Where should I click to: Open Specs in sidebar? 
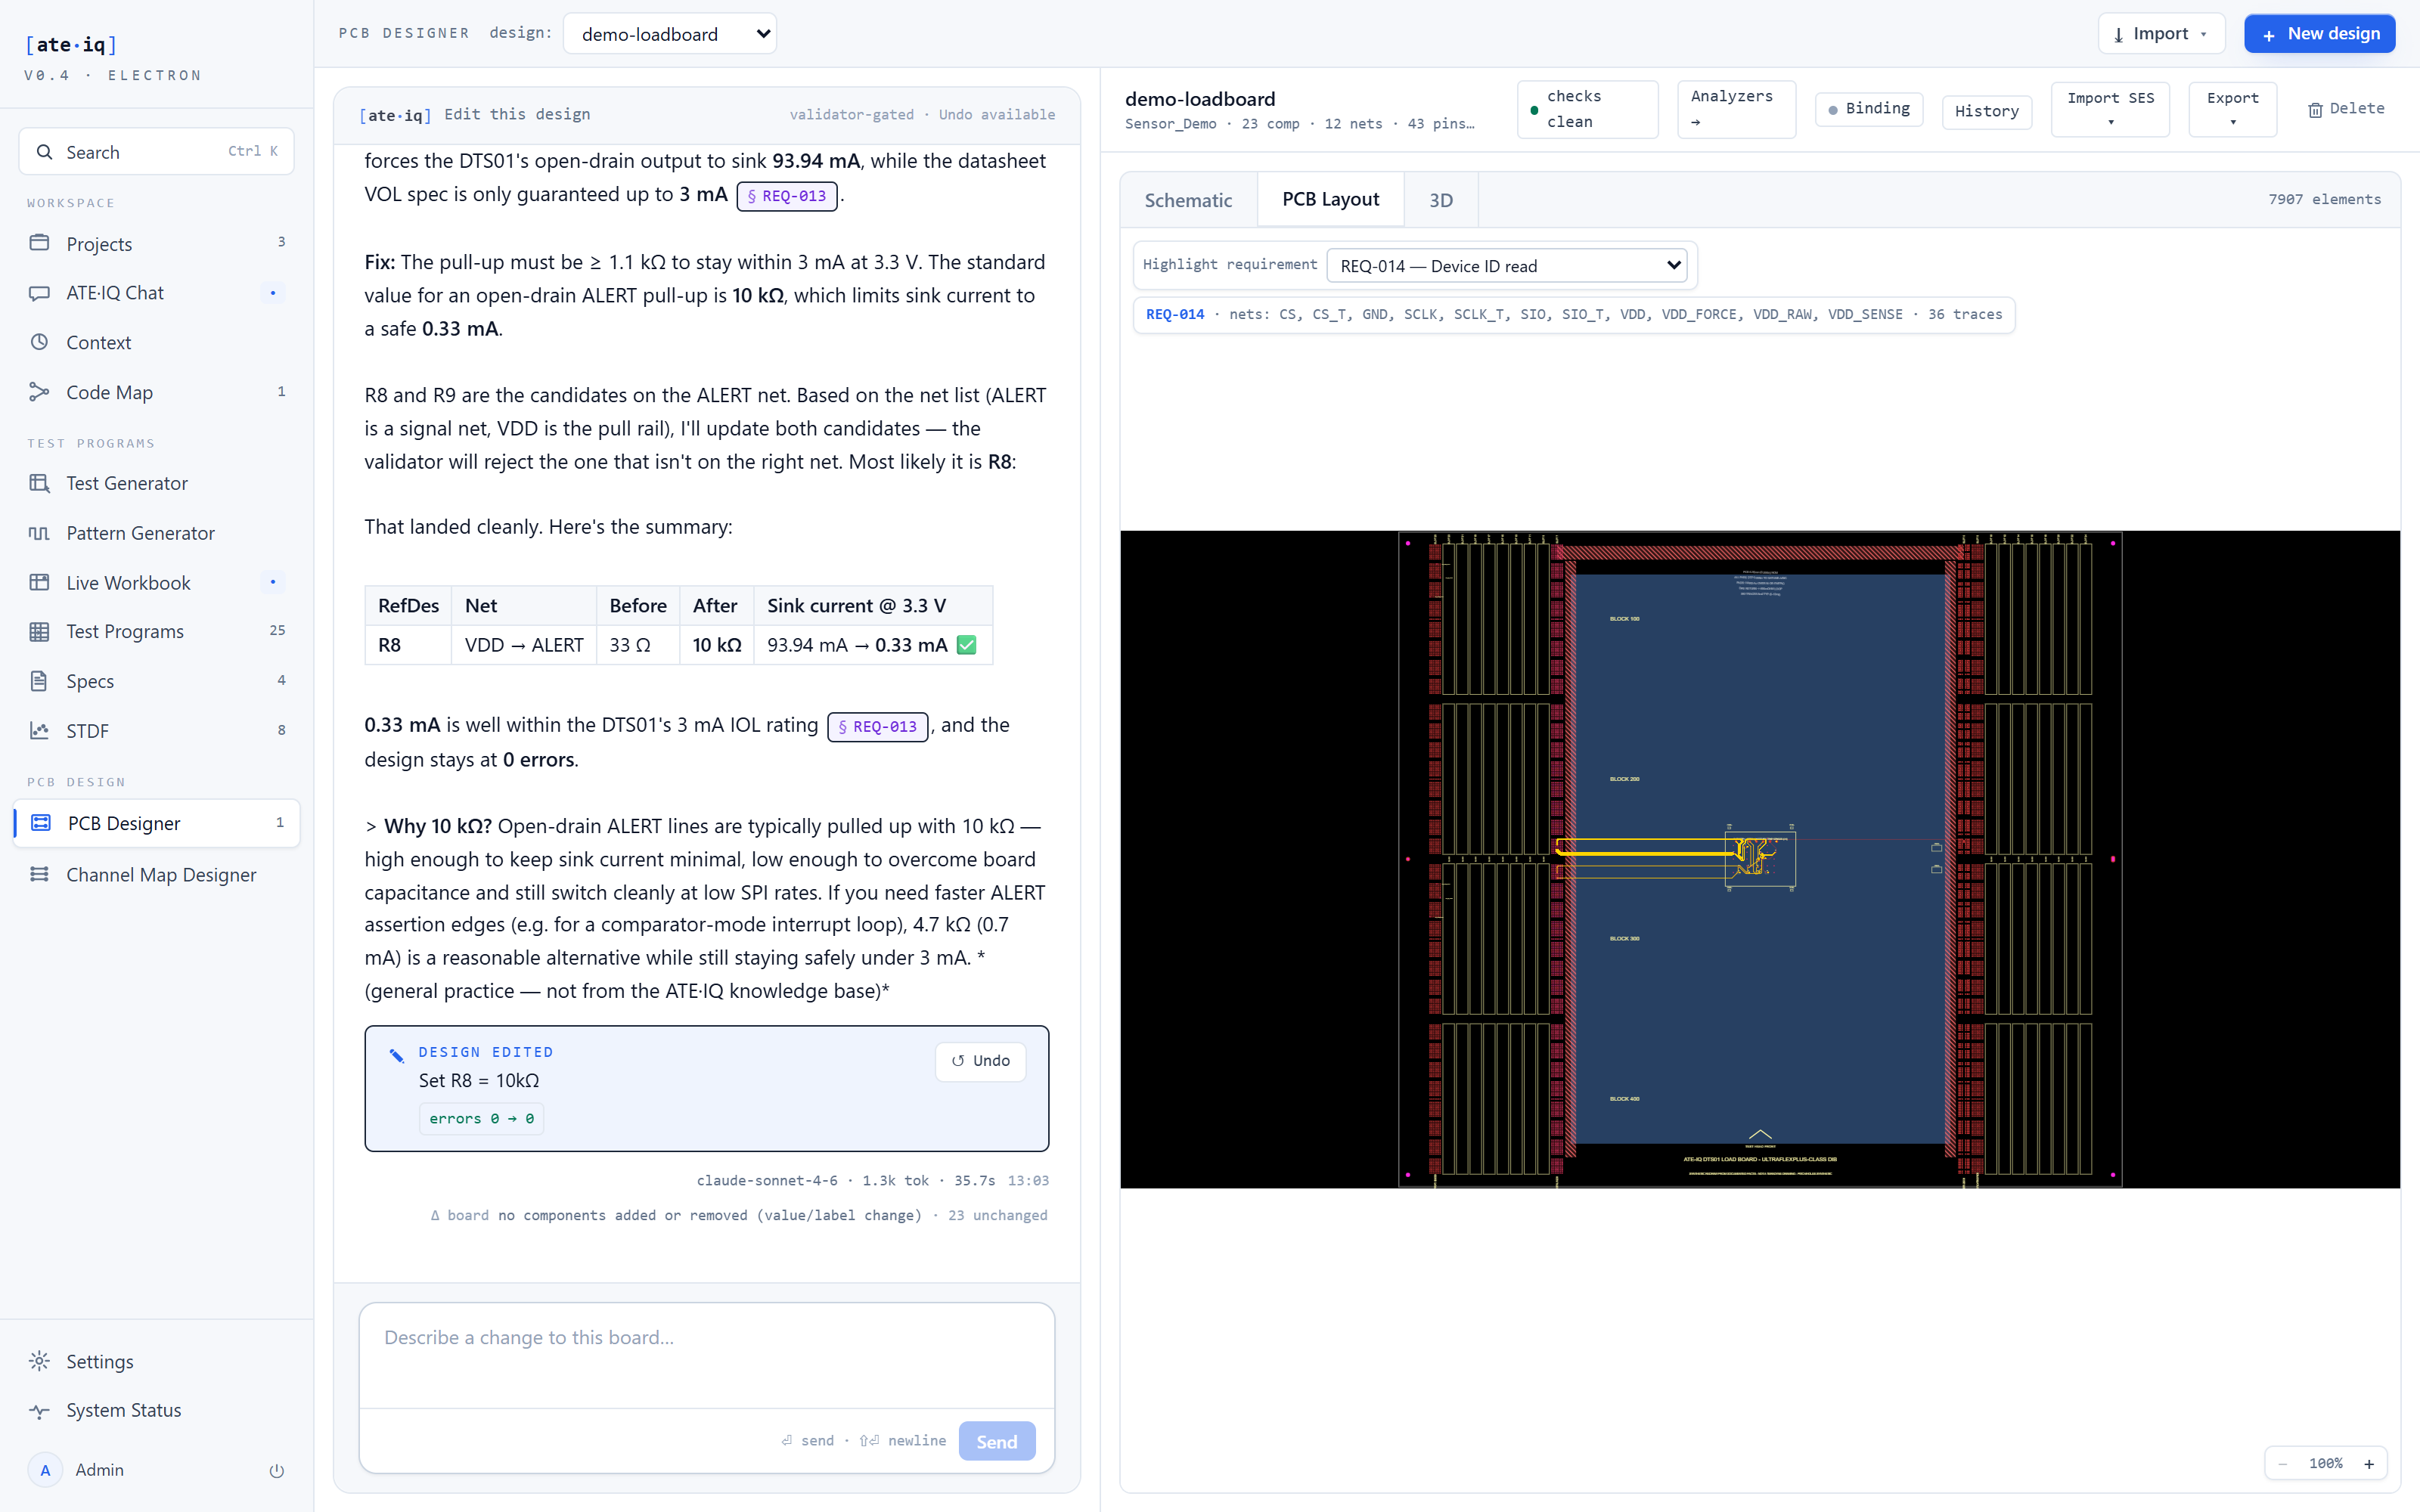(x=157, y=681)
